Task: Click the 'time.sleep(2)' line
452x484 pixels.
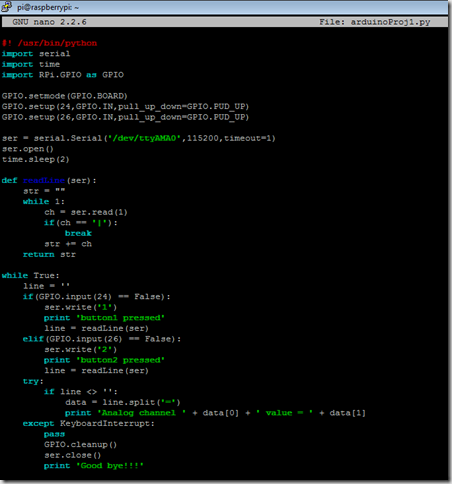Action: pyautogui.click(x=36, y=159)
